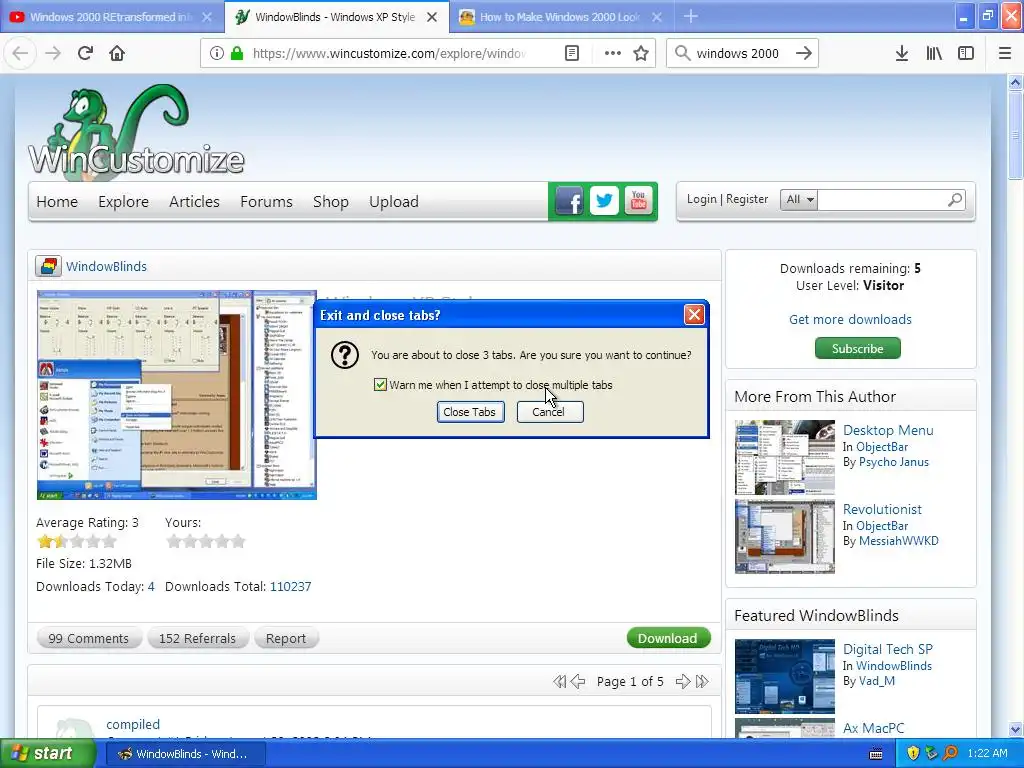Click the security shield tray icon
Screen dimensions: 1024x768
(913, 754)
